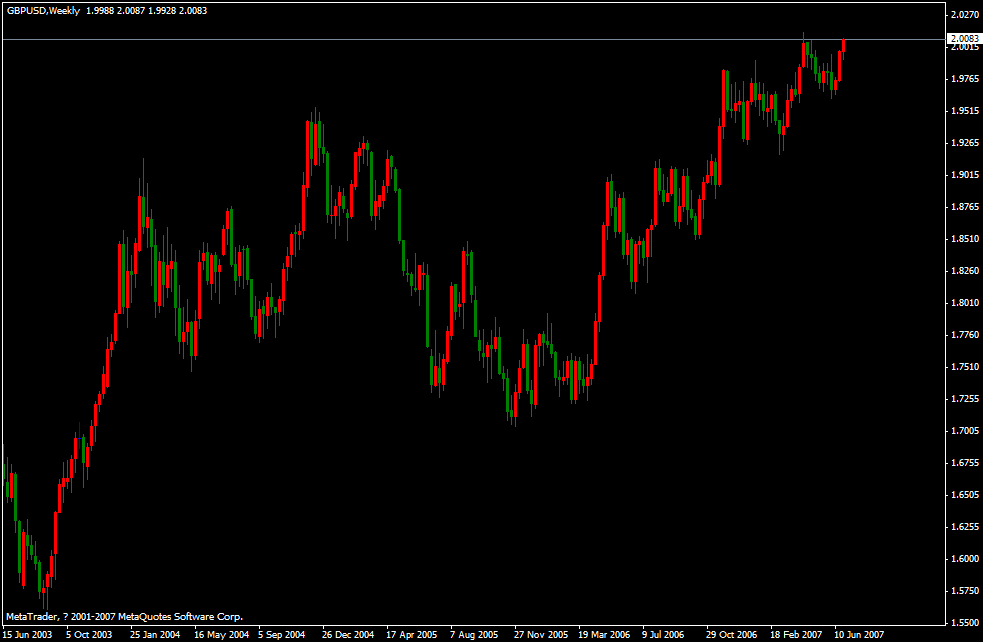This screenshot has width=983, height=642.
Task: Select the 2.0270 price axis label
Action: [965, 14]
